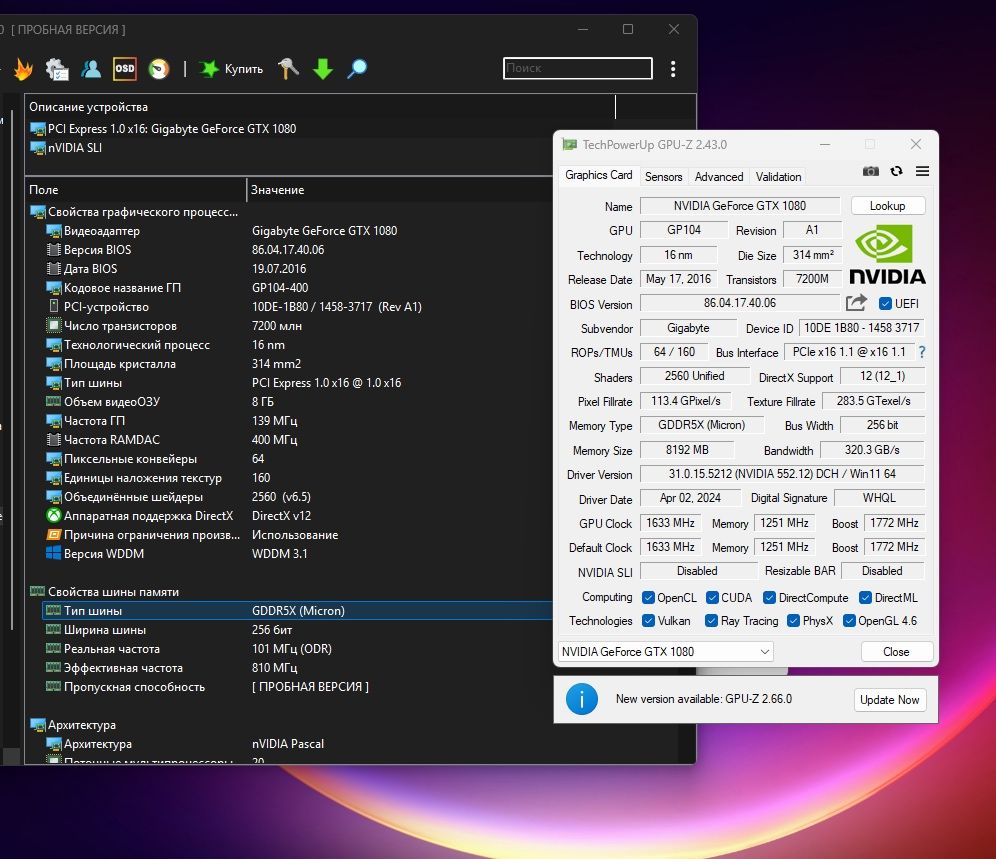Screen dimensions: 996x859
Task: Click the magnifier search icon in AIDA64 toolbar
Action: [357, 69]
